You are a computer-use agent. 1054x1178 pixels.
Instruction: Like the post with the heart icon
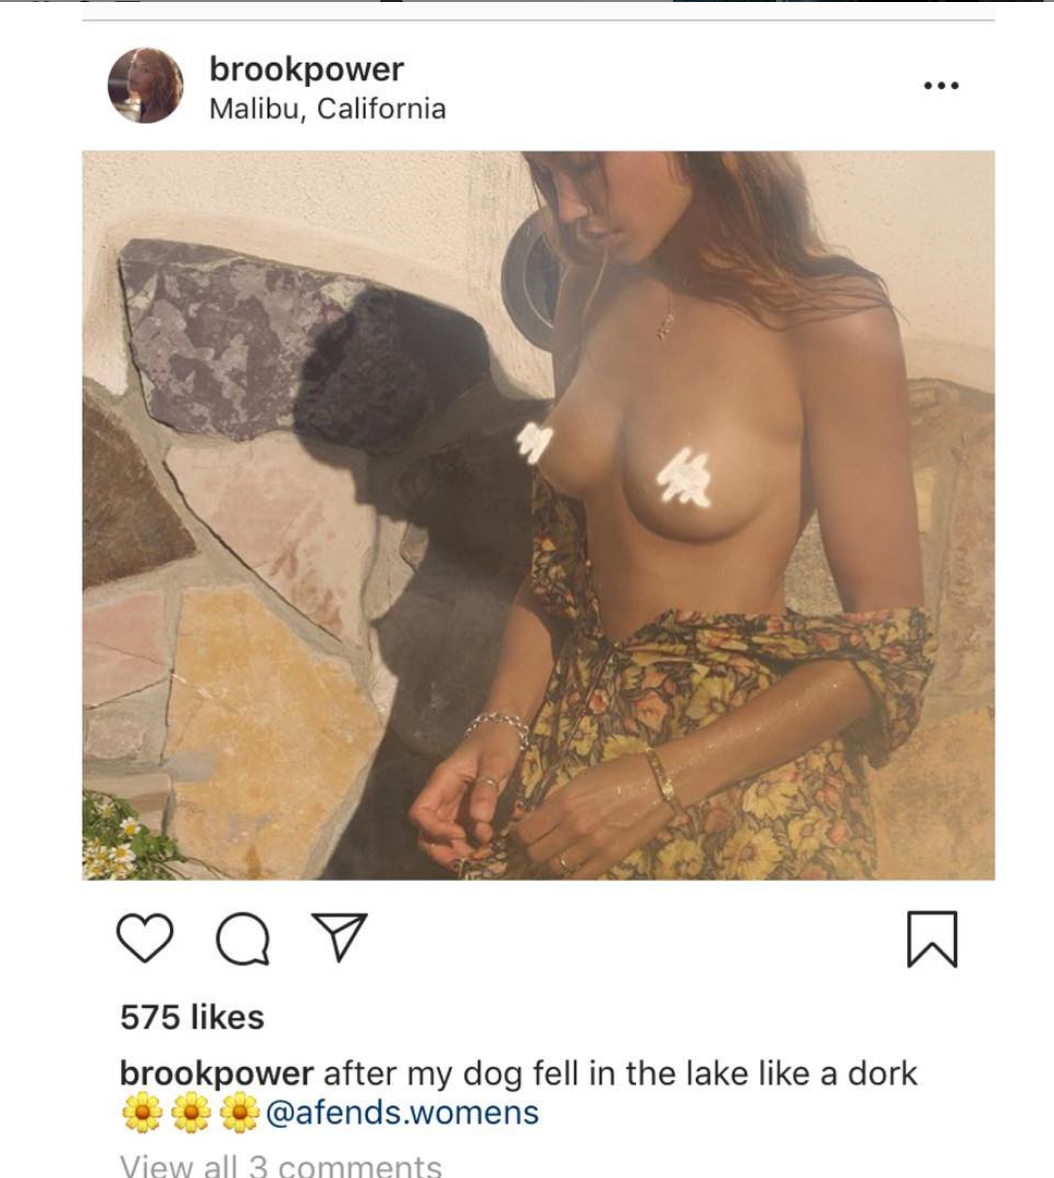click(x=145, y=938)
